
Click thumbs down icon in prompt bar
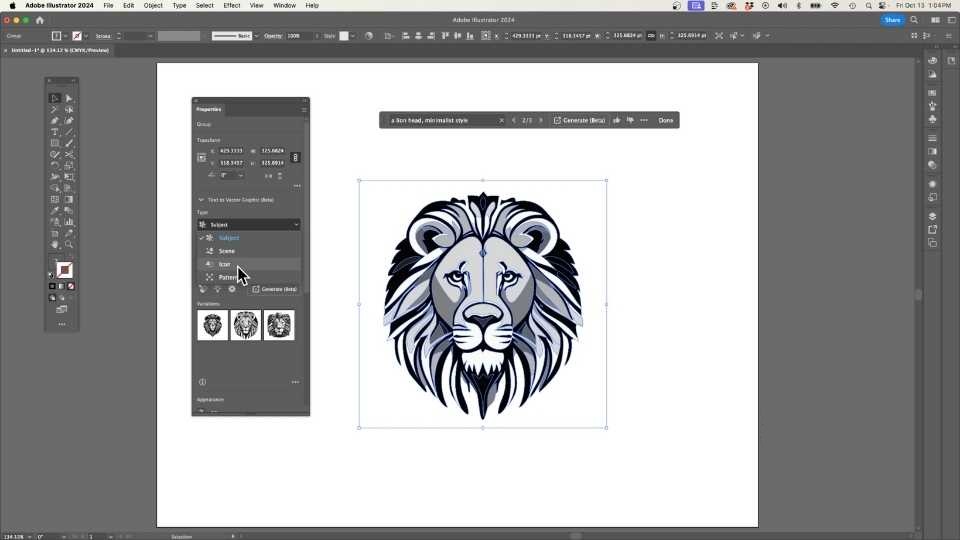[x=630, y=120]
